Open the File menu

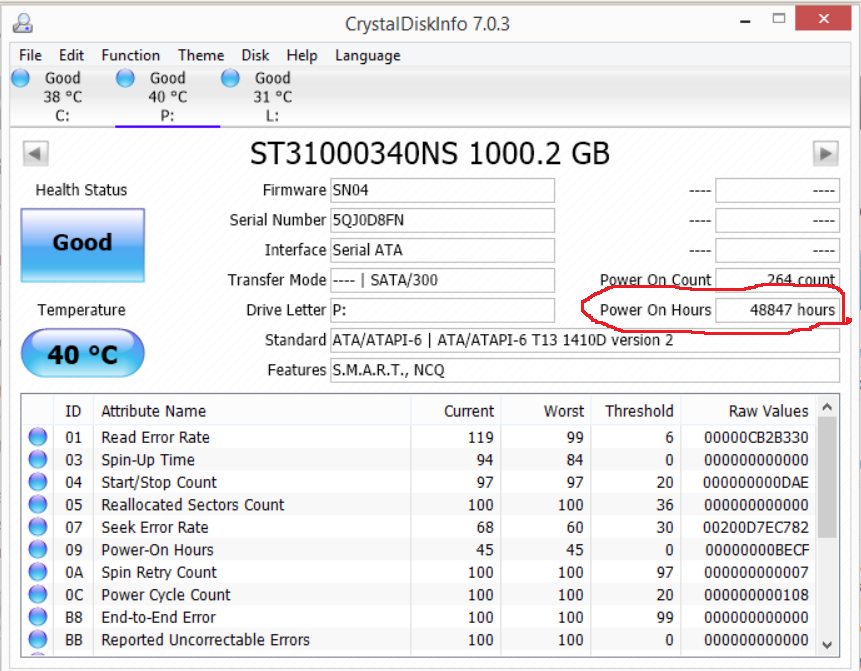pyautogui.click(x=30, y=55)
